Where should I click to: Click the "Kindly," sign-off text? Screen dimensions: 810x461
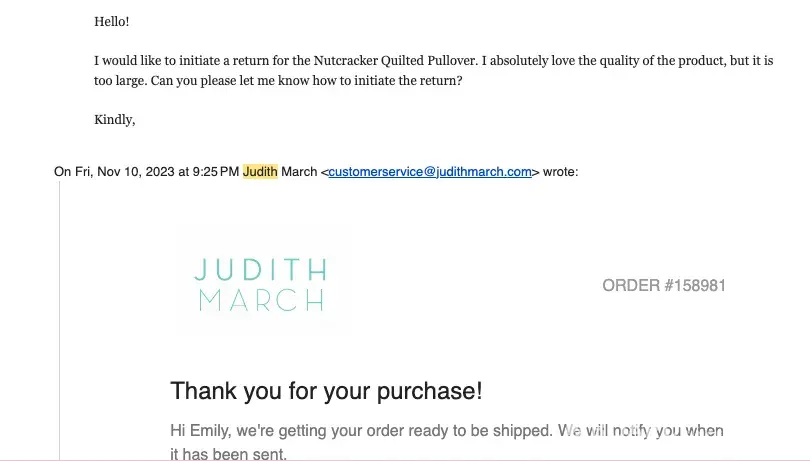tap(114, 120)
